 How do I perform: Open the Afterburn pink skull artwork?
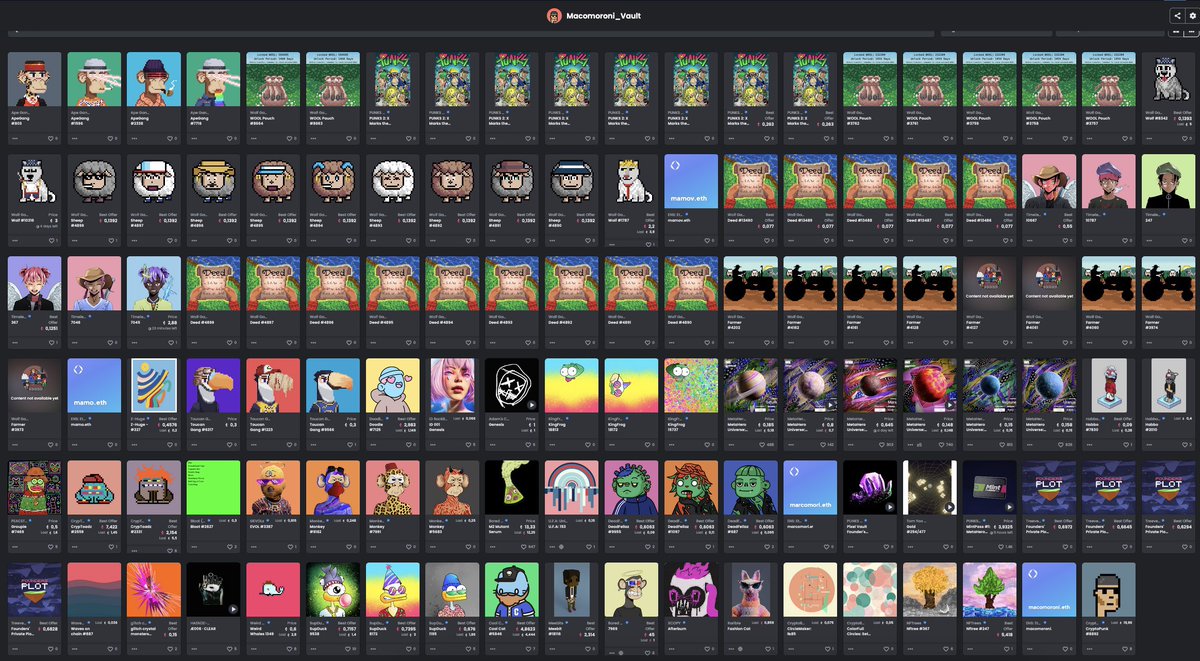click(692, 589)
